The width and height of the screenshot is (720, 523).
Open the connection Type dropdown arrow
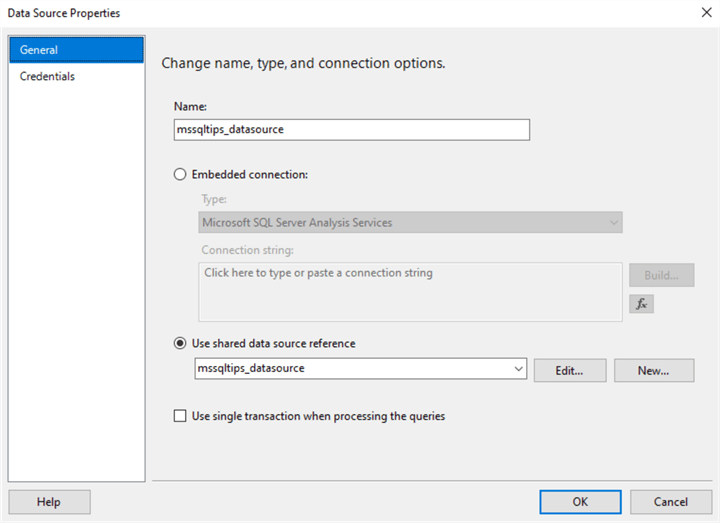pos(613,222)
